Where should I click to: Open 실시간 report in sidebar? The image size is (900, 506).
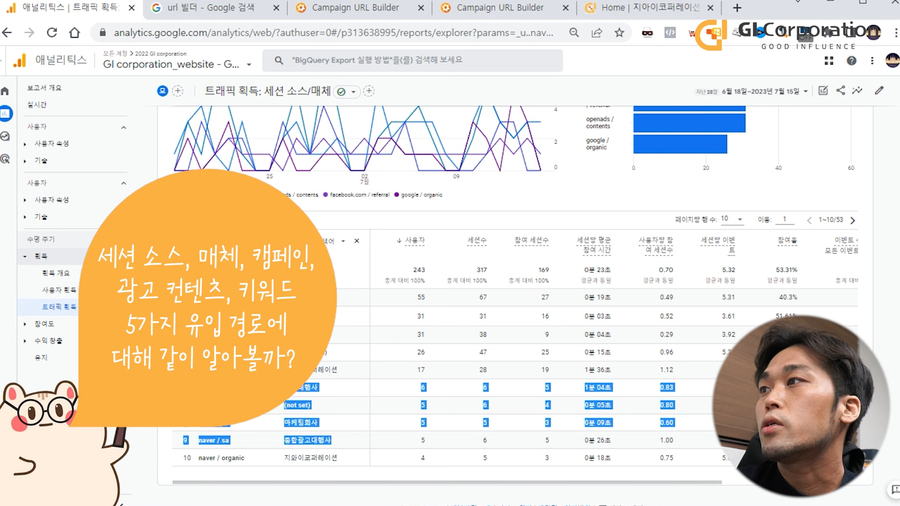tap(37, 104)
